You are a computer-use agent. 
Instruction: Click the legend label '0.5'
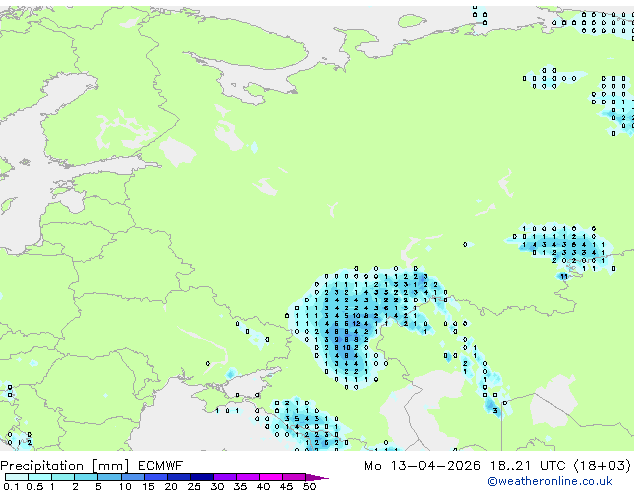(x=35, y=486)
